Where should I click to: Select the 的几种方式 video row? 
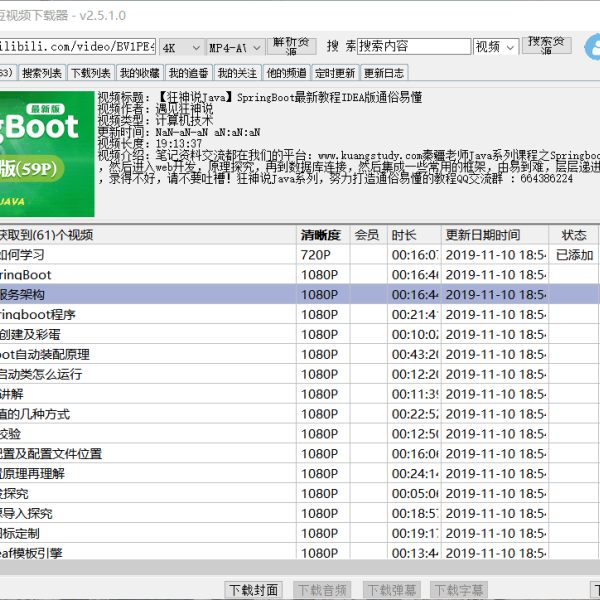pyautogui.click(x=298, y=414)
